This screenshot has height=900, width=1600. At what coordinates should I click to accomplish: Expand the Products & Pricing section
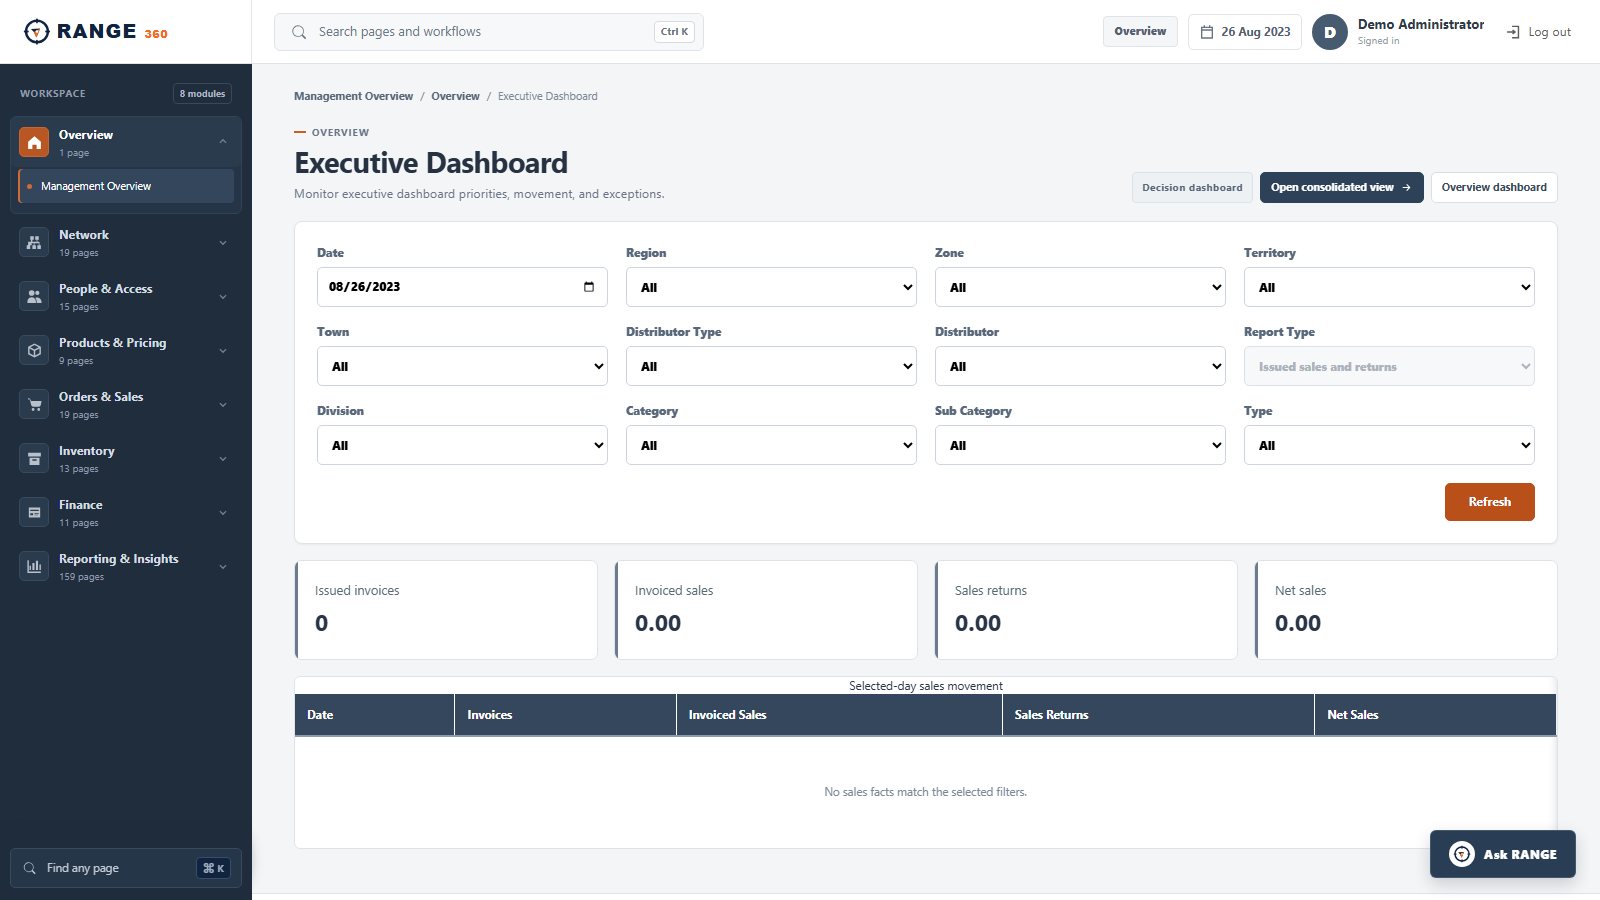pos(223,351)
